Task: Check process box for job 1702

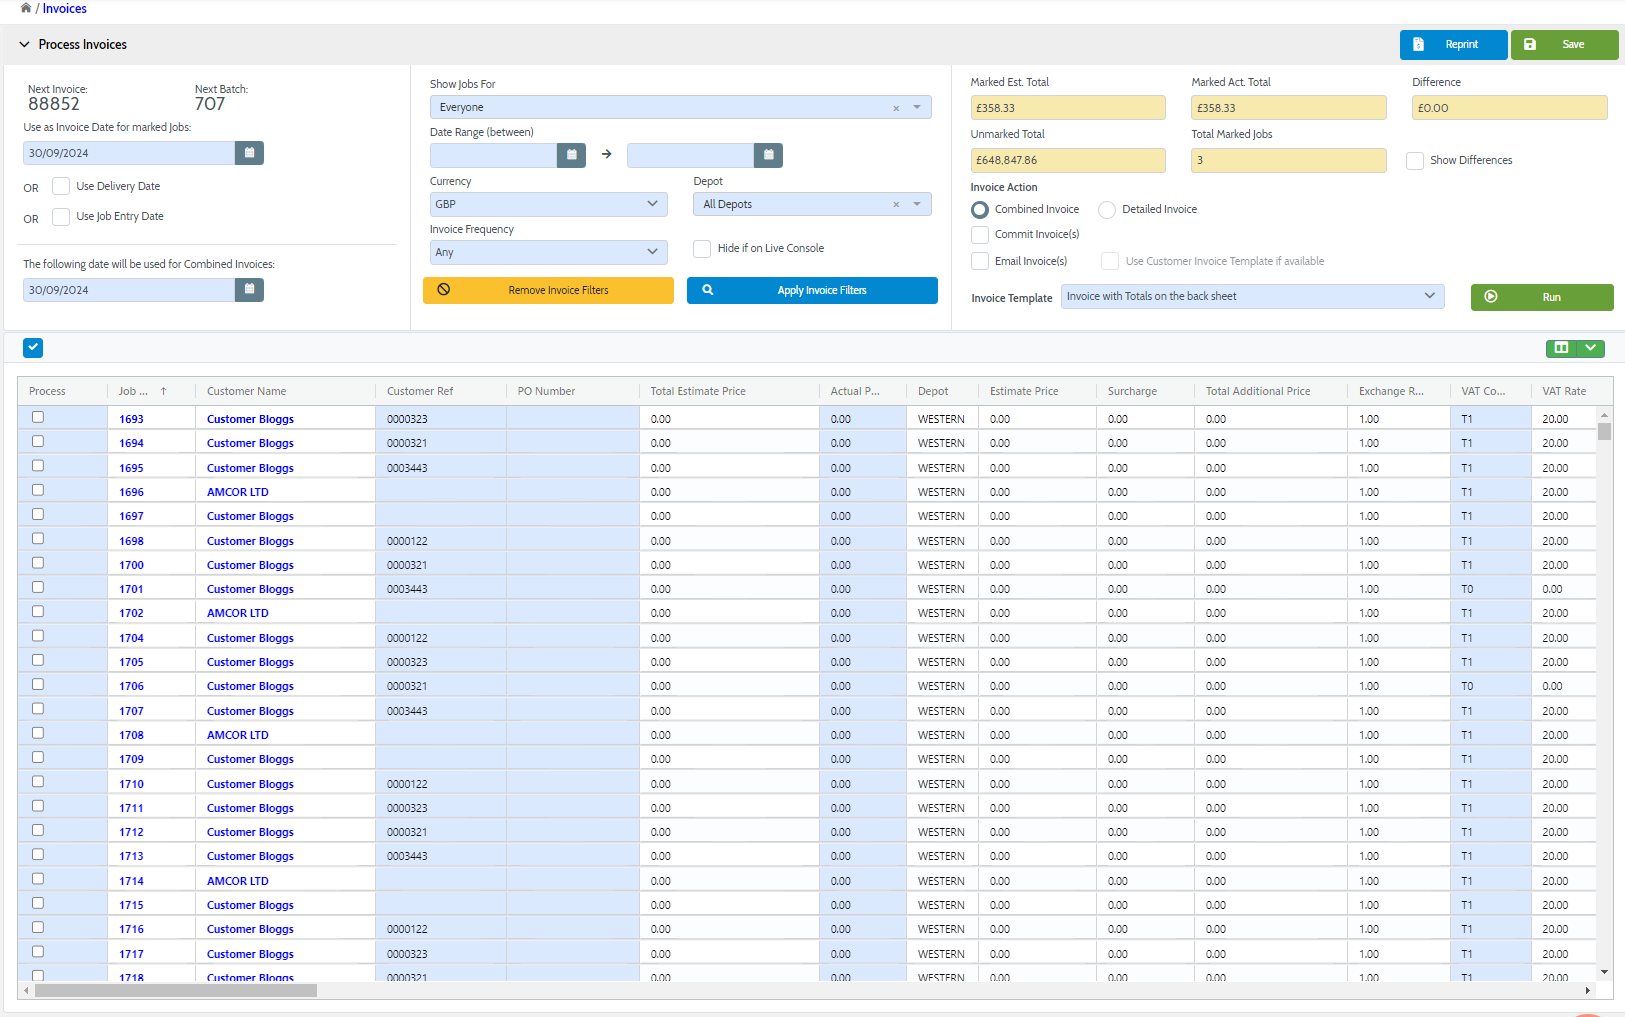Action: pos(38,611)
